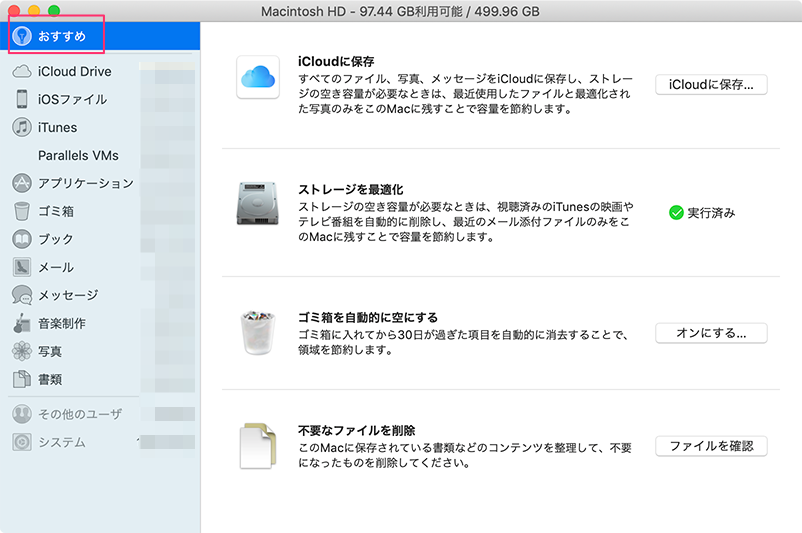Click the 音楽制作 guitar icon
Image resolution: width=802 pixels, height=533 pixels.
(21, 323)
